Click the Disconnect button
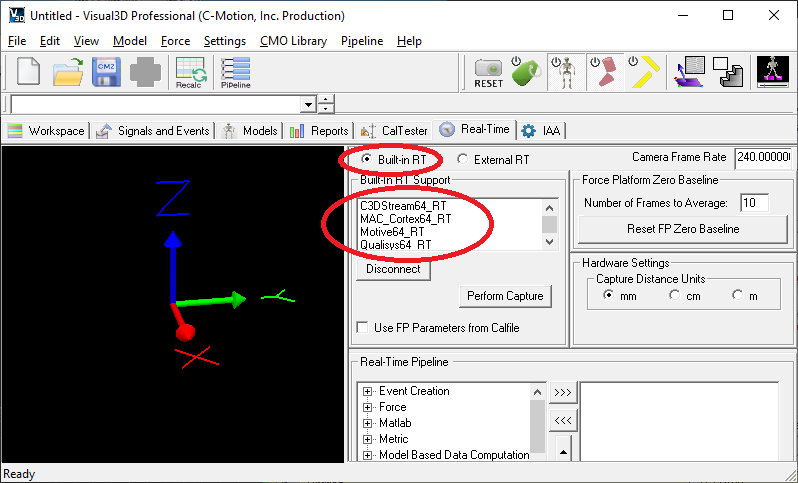This screenshot has height=483, width=798. (x=393, y=269)
